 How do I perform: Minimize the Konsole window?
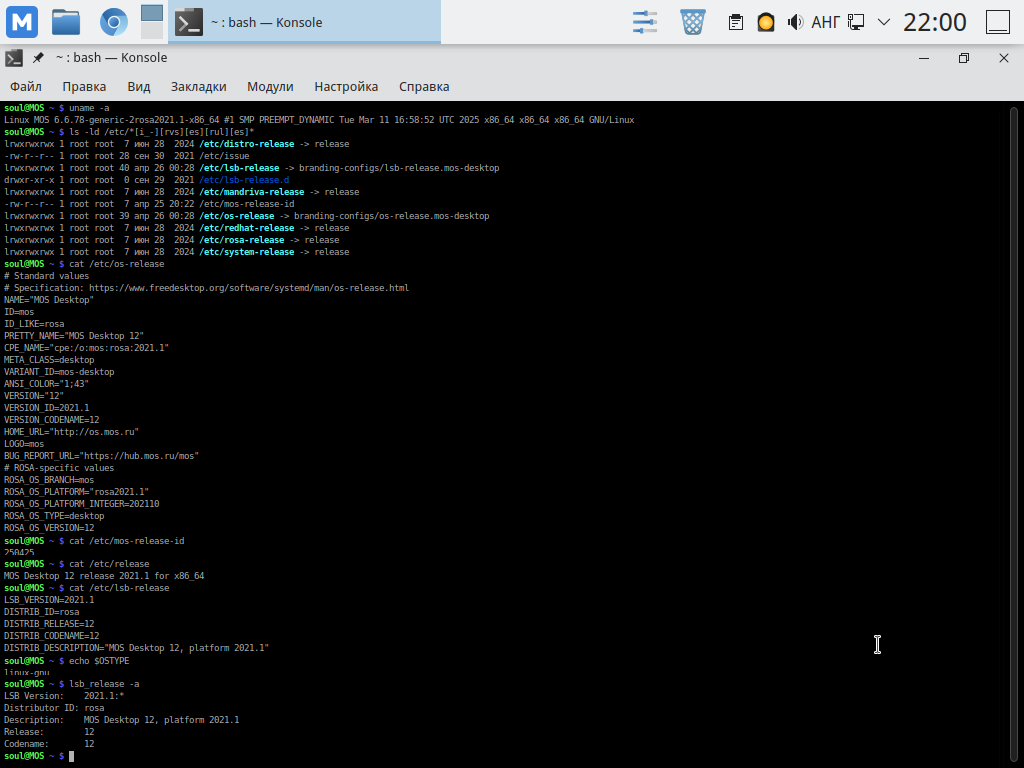[x=923, y=58]
